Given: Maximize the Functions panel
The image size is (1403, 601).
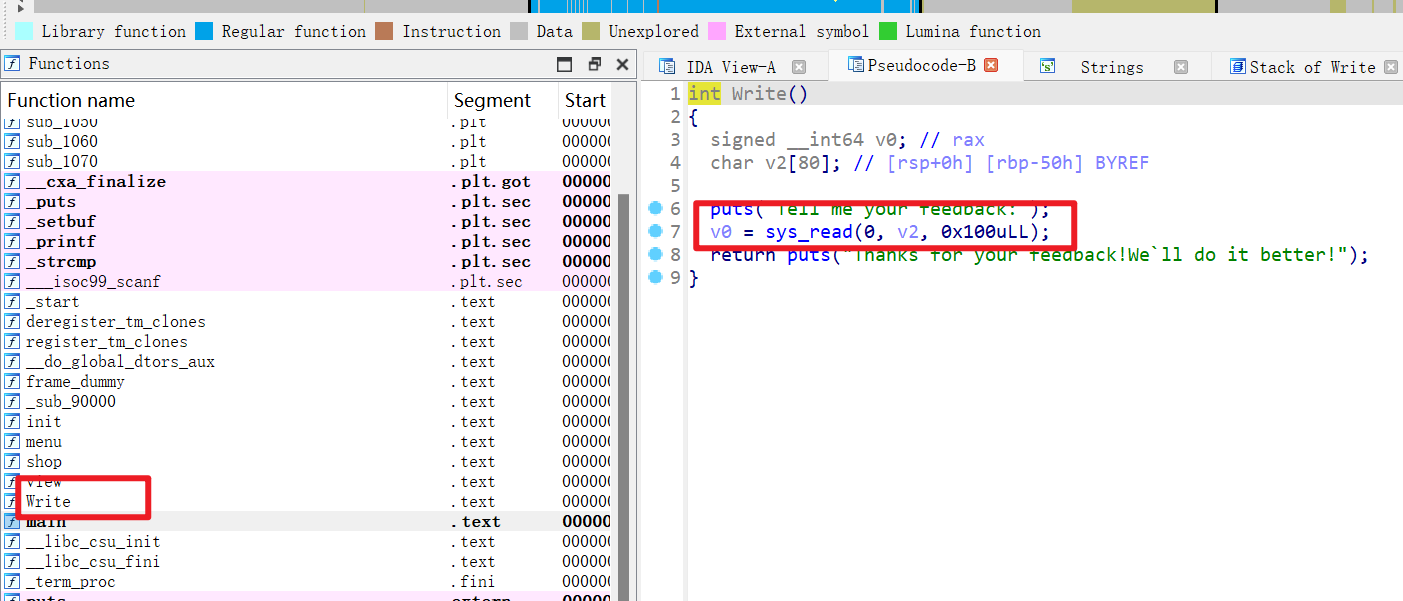Looking at the screenshot, I should 565,64.
